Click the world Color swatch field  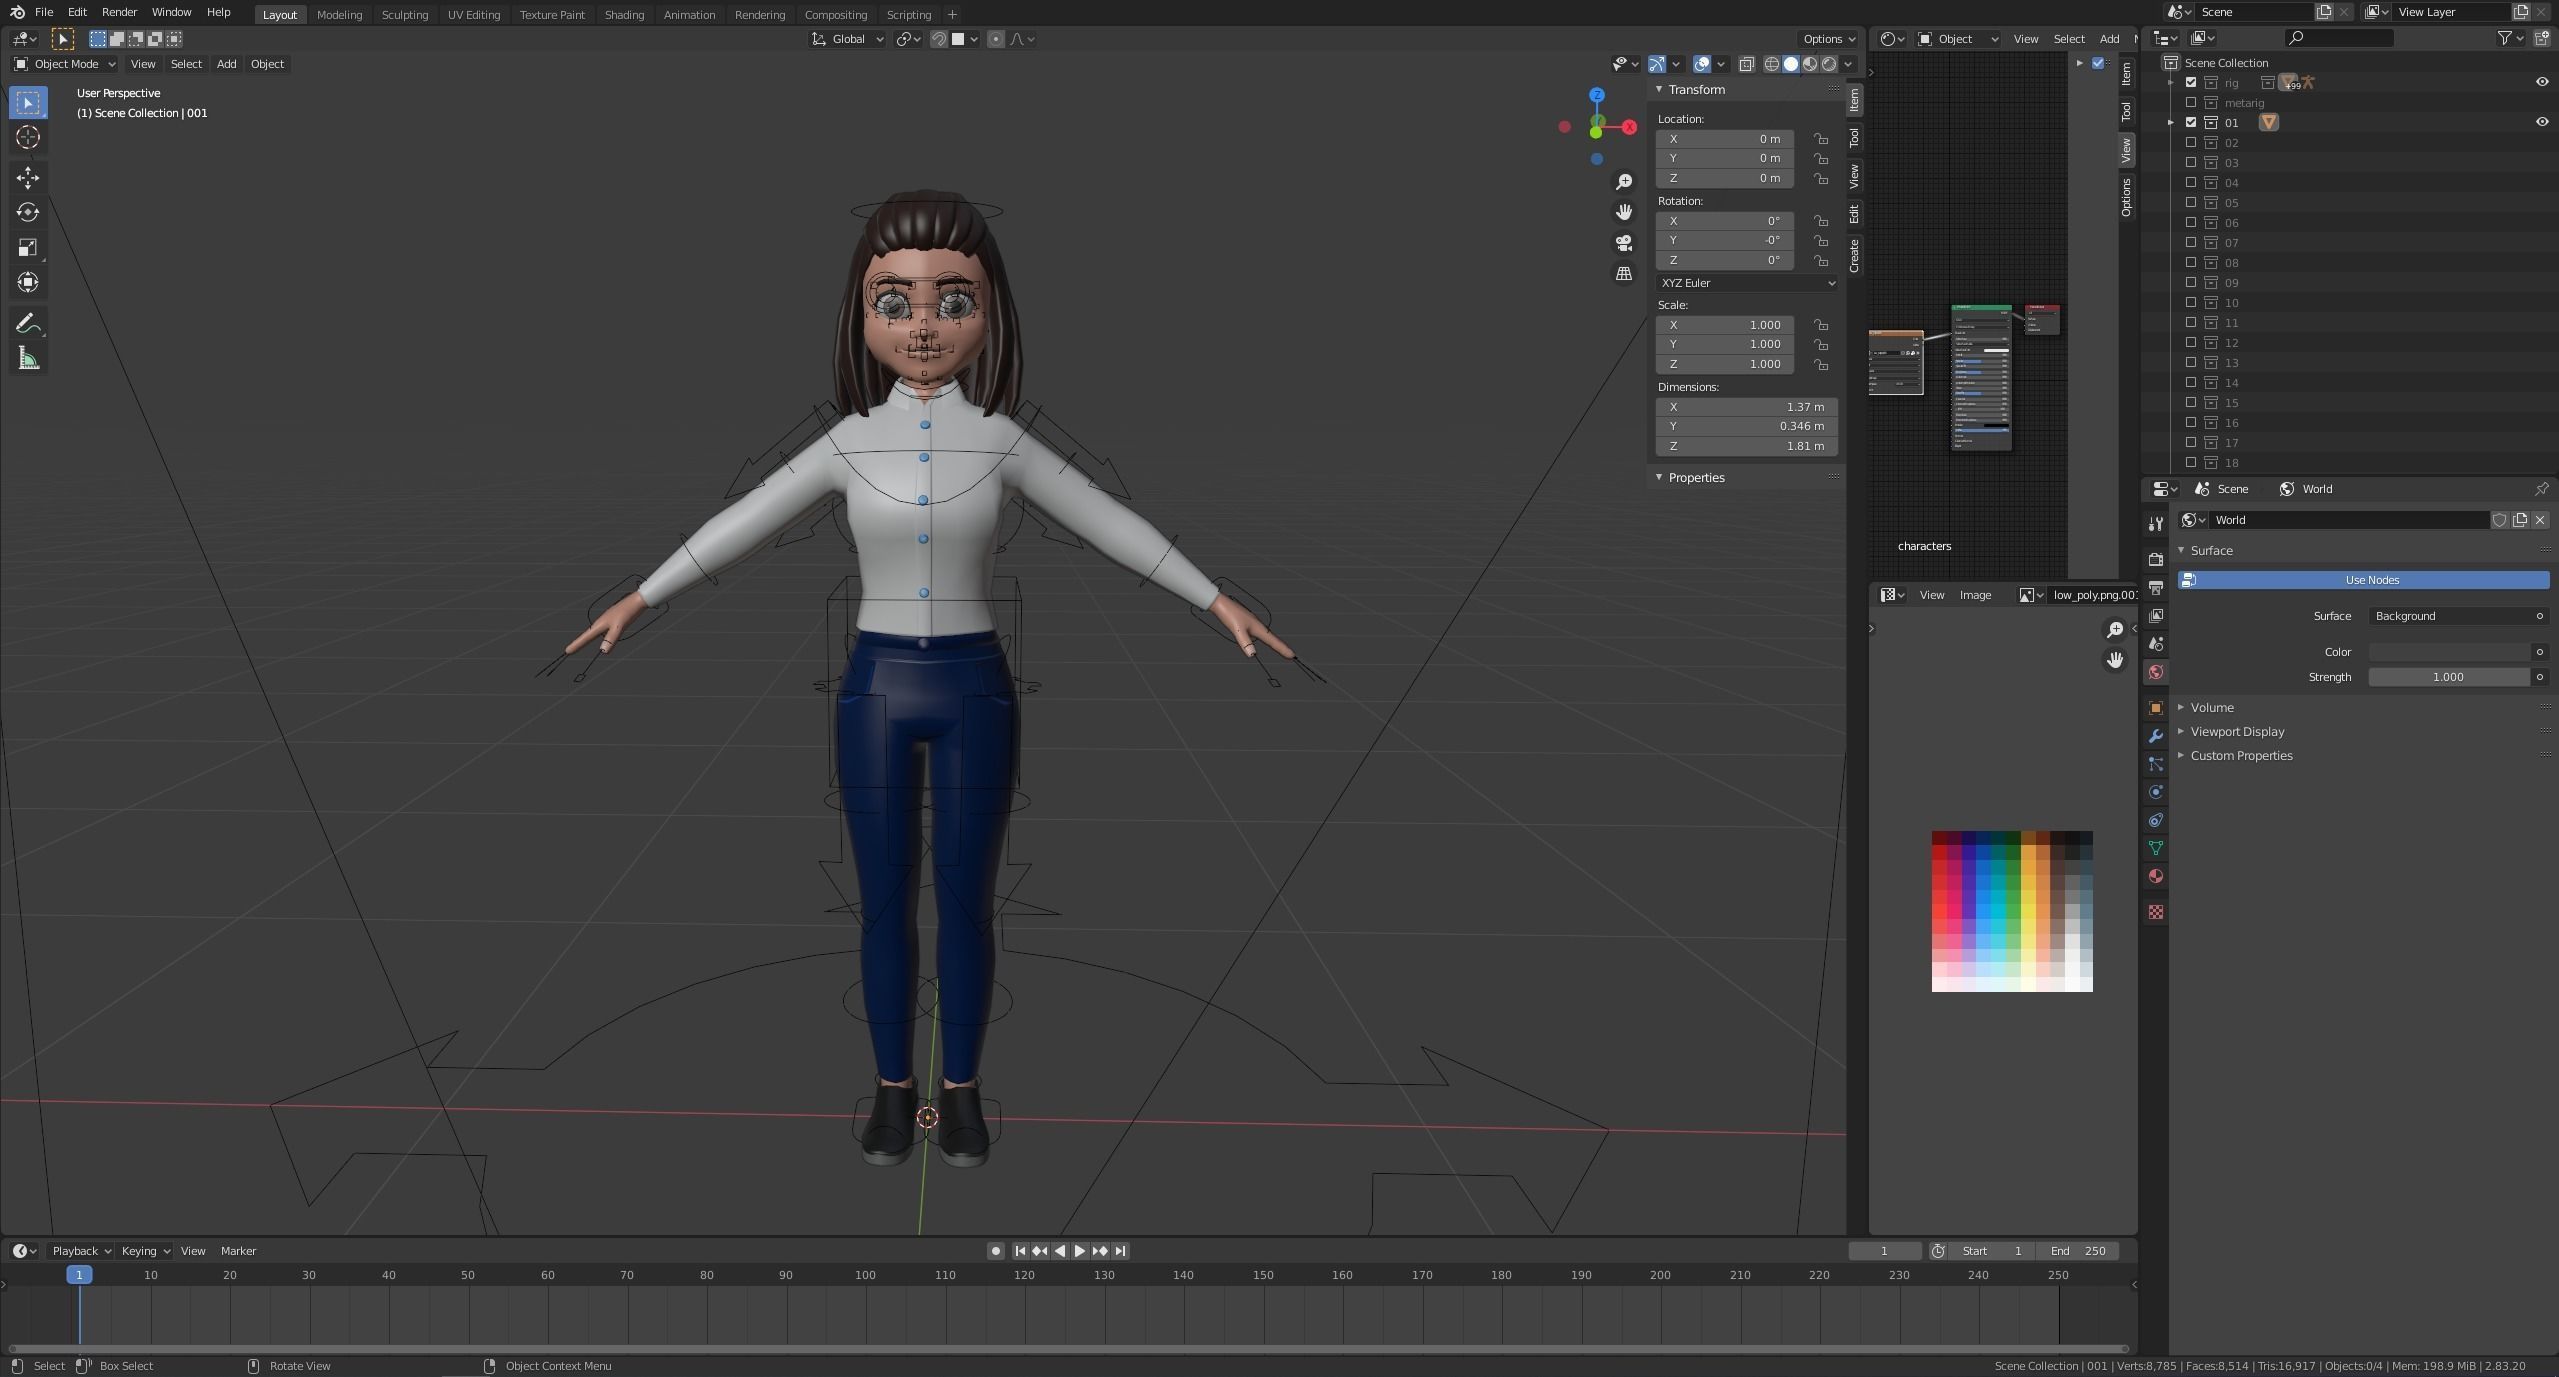(x=2449, y=652)
